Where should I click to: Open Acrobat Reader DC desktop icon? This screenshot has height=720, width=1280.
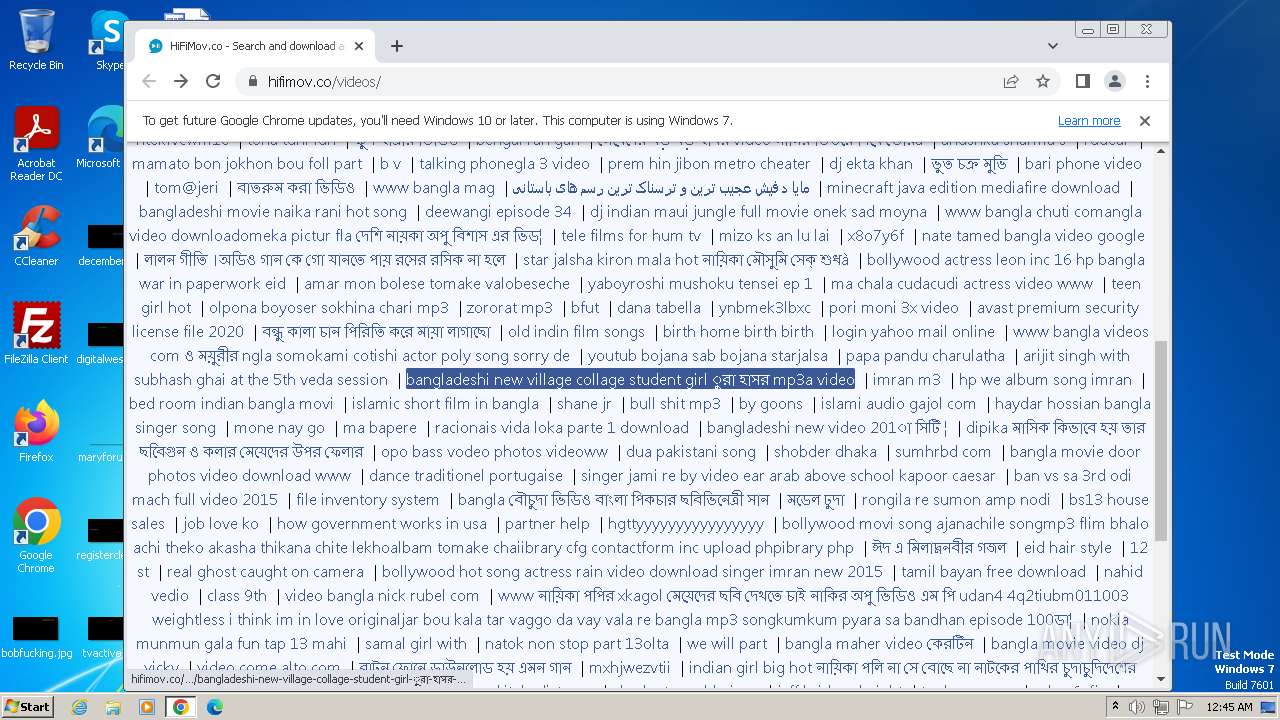[x=36, y=145]
